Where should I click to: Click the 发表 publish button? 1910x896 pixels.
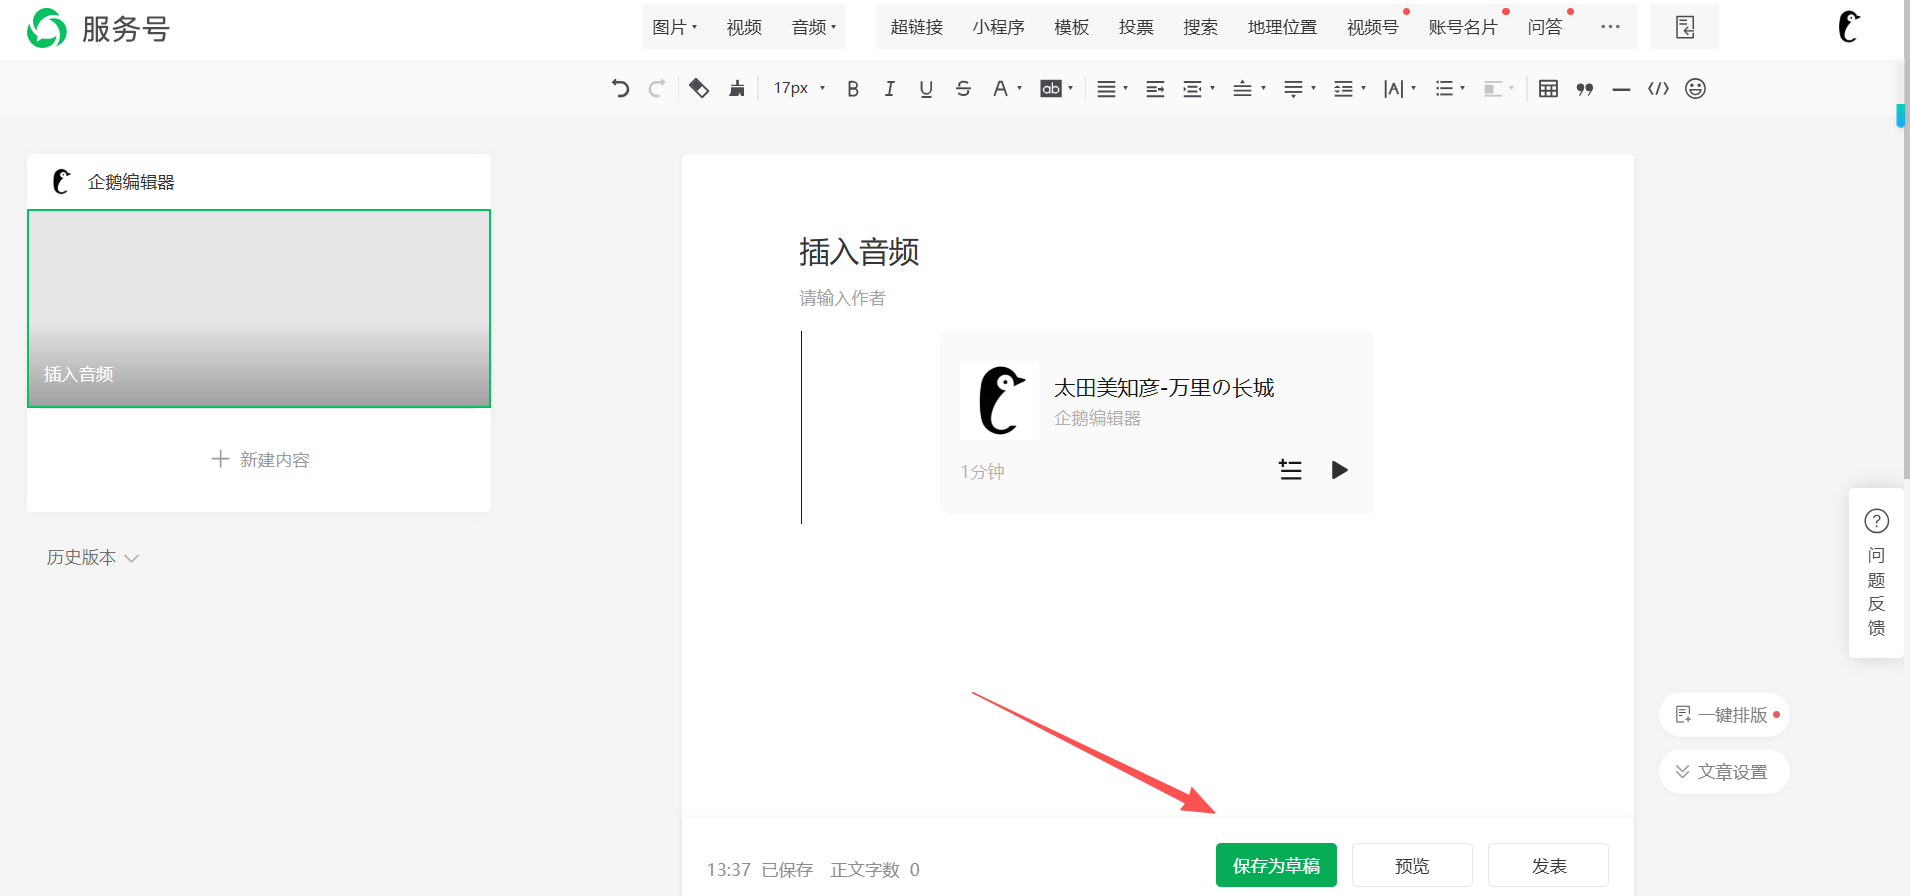(1548, 865)
